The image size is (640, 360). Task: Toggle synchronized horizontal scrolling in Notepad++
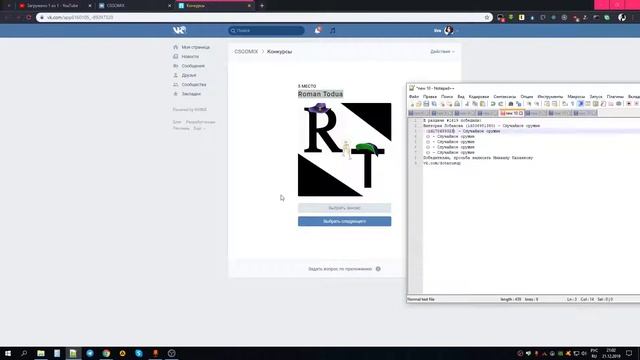(554, 104)
